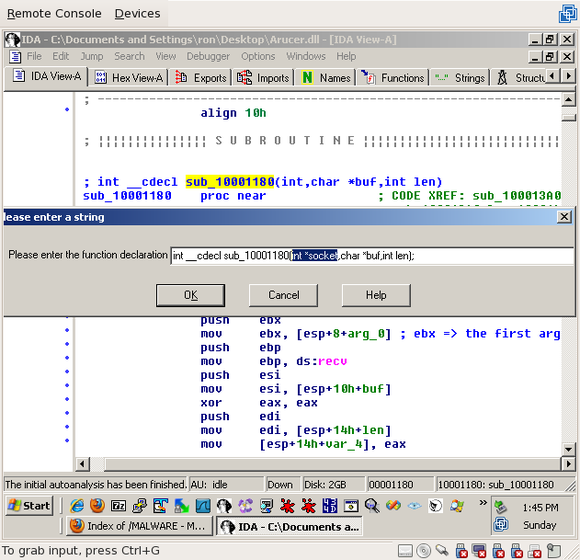Open the blue hex editor quick launch icon

pos(330,505)
